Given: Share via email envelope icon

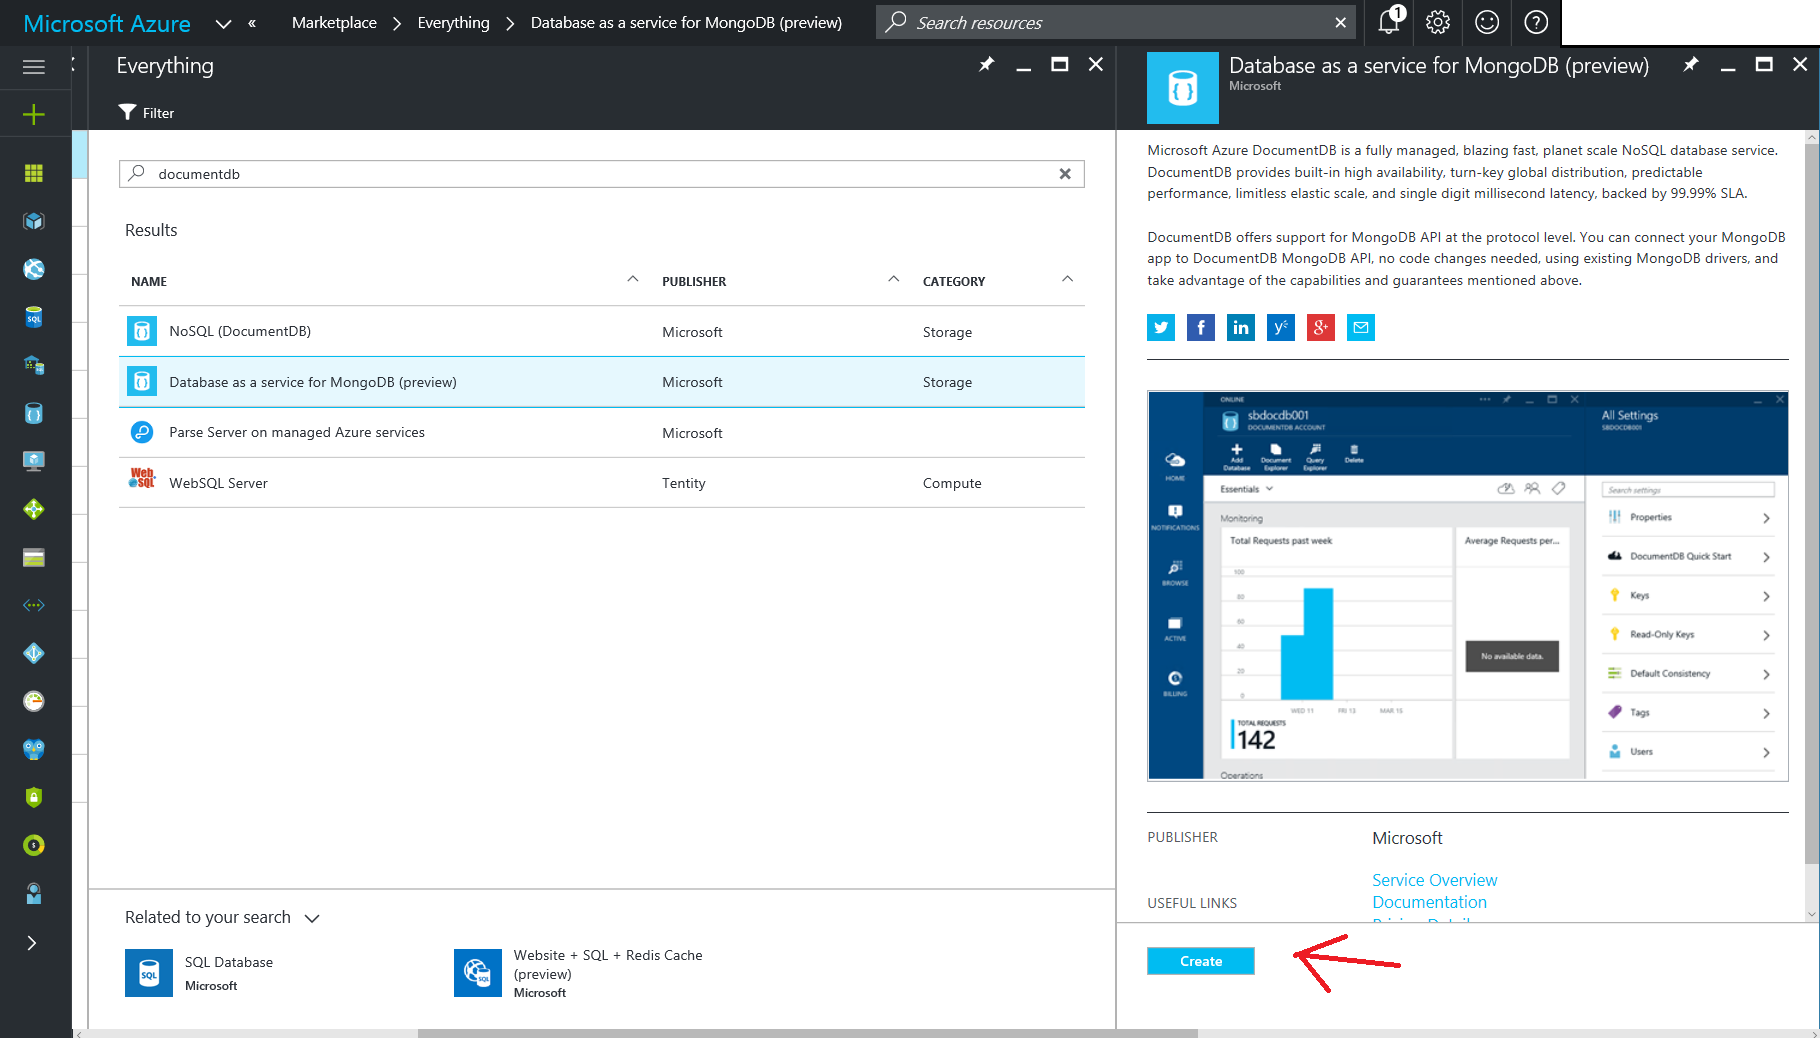Looking at the screenshot, I should point(1361,327).
